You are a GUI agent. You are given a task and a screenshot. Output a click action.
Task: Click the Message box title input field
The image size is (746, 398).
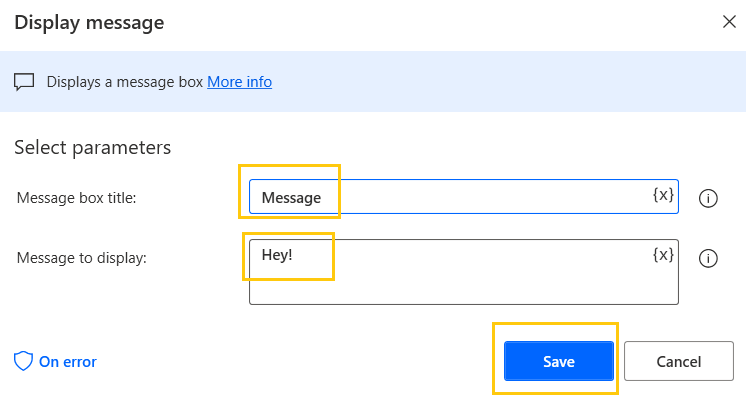click(x=463, y=197)
